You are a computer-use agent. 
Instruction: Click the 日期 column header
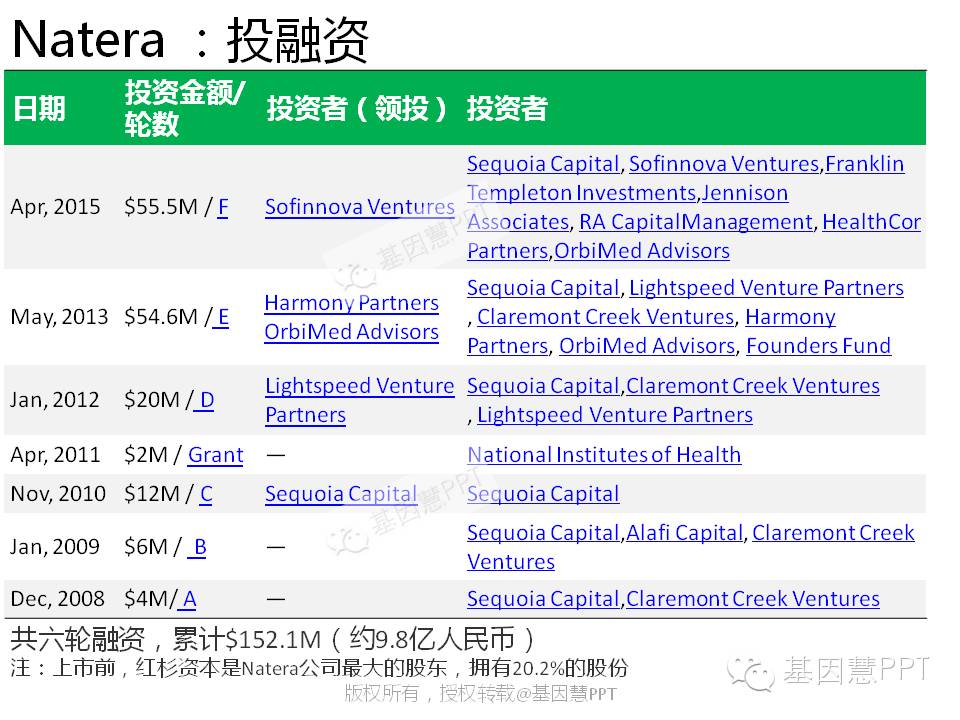click(x=38, y=109)
